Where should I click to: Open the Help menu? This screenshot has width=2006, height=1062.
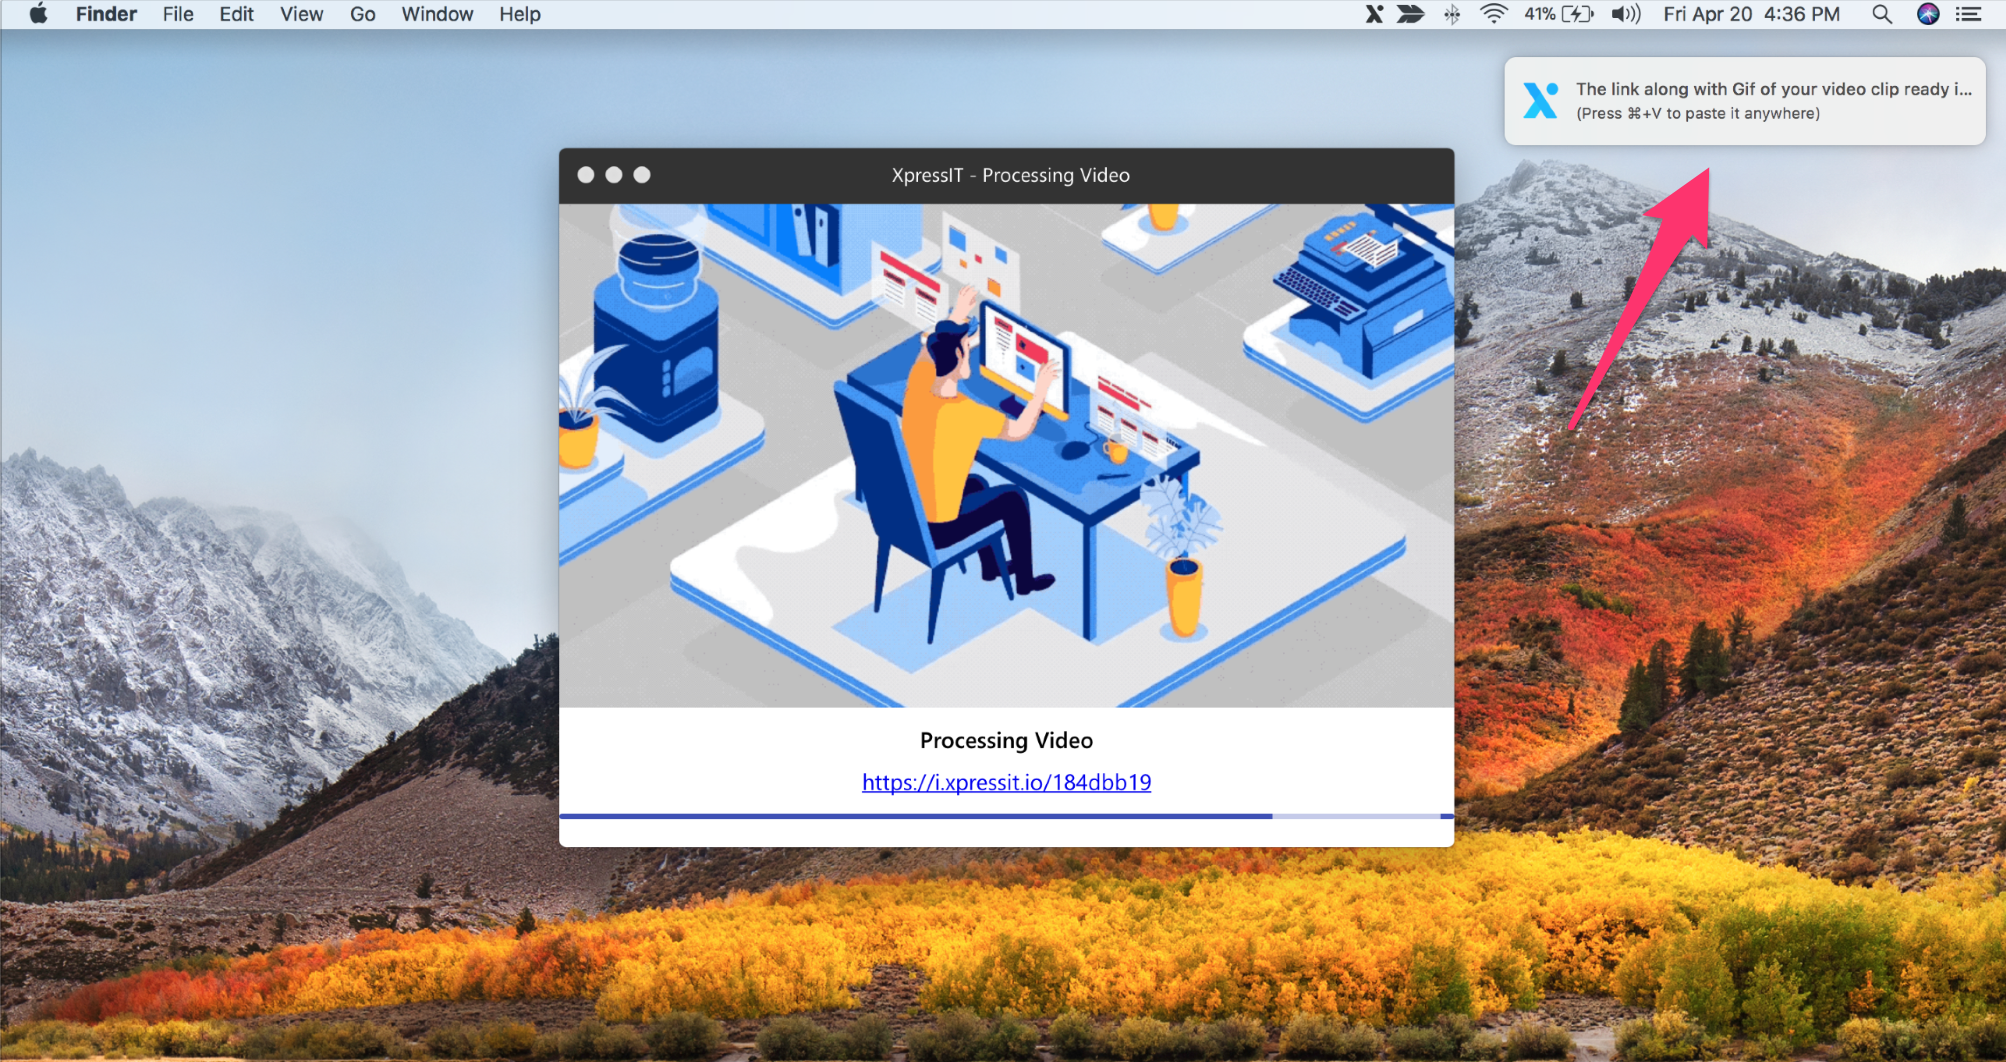tap(520, 14)
